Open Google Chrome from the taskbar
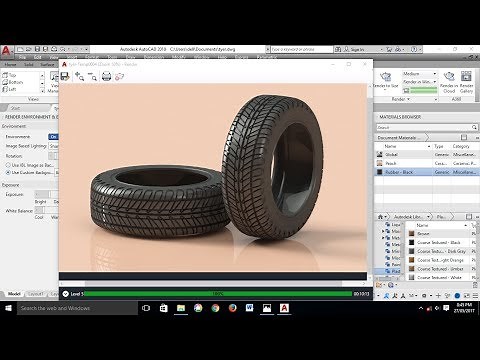The height and width of the screenshot is (360, 480). (x=216, y=308)
